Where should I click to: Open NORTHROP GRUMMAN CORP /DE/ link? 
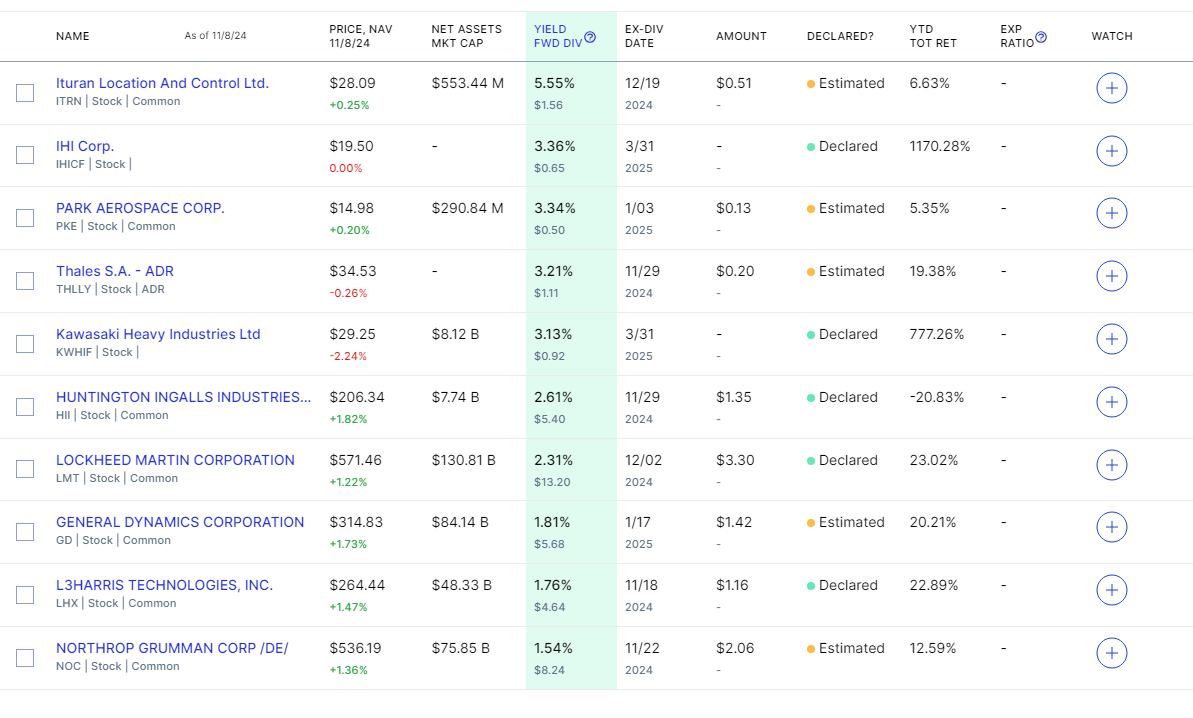pos(172,648)
